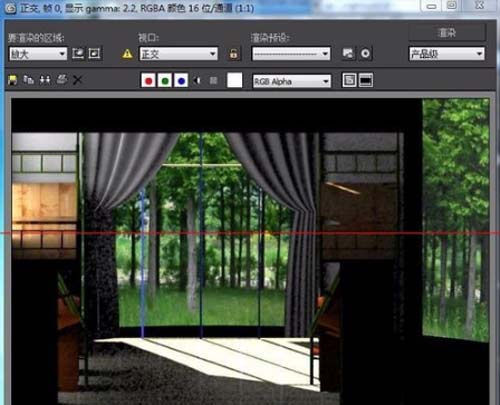Image resolution: width=500 pixels, height=405 pixels.
Task: Open the Render Setup dialog icon
Action: [x=348, y=53]
